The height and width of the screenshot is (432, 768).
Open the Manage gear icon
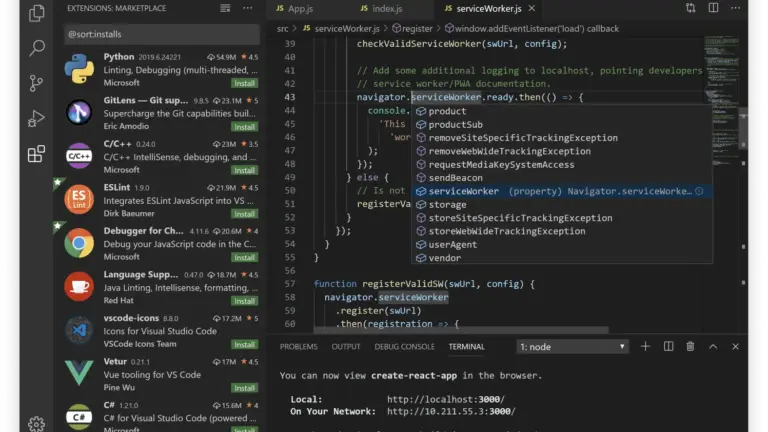(x=37, y=424)
